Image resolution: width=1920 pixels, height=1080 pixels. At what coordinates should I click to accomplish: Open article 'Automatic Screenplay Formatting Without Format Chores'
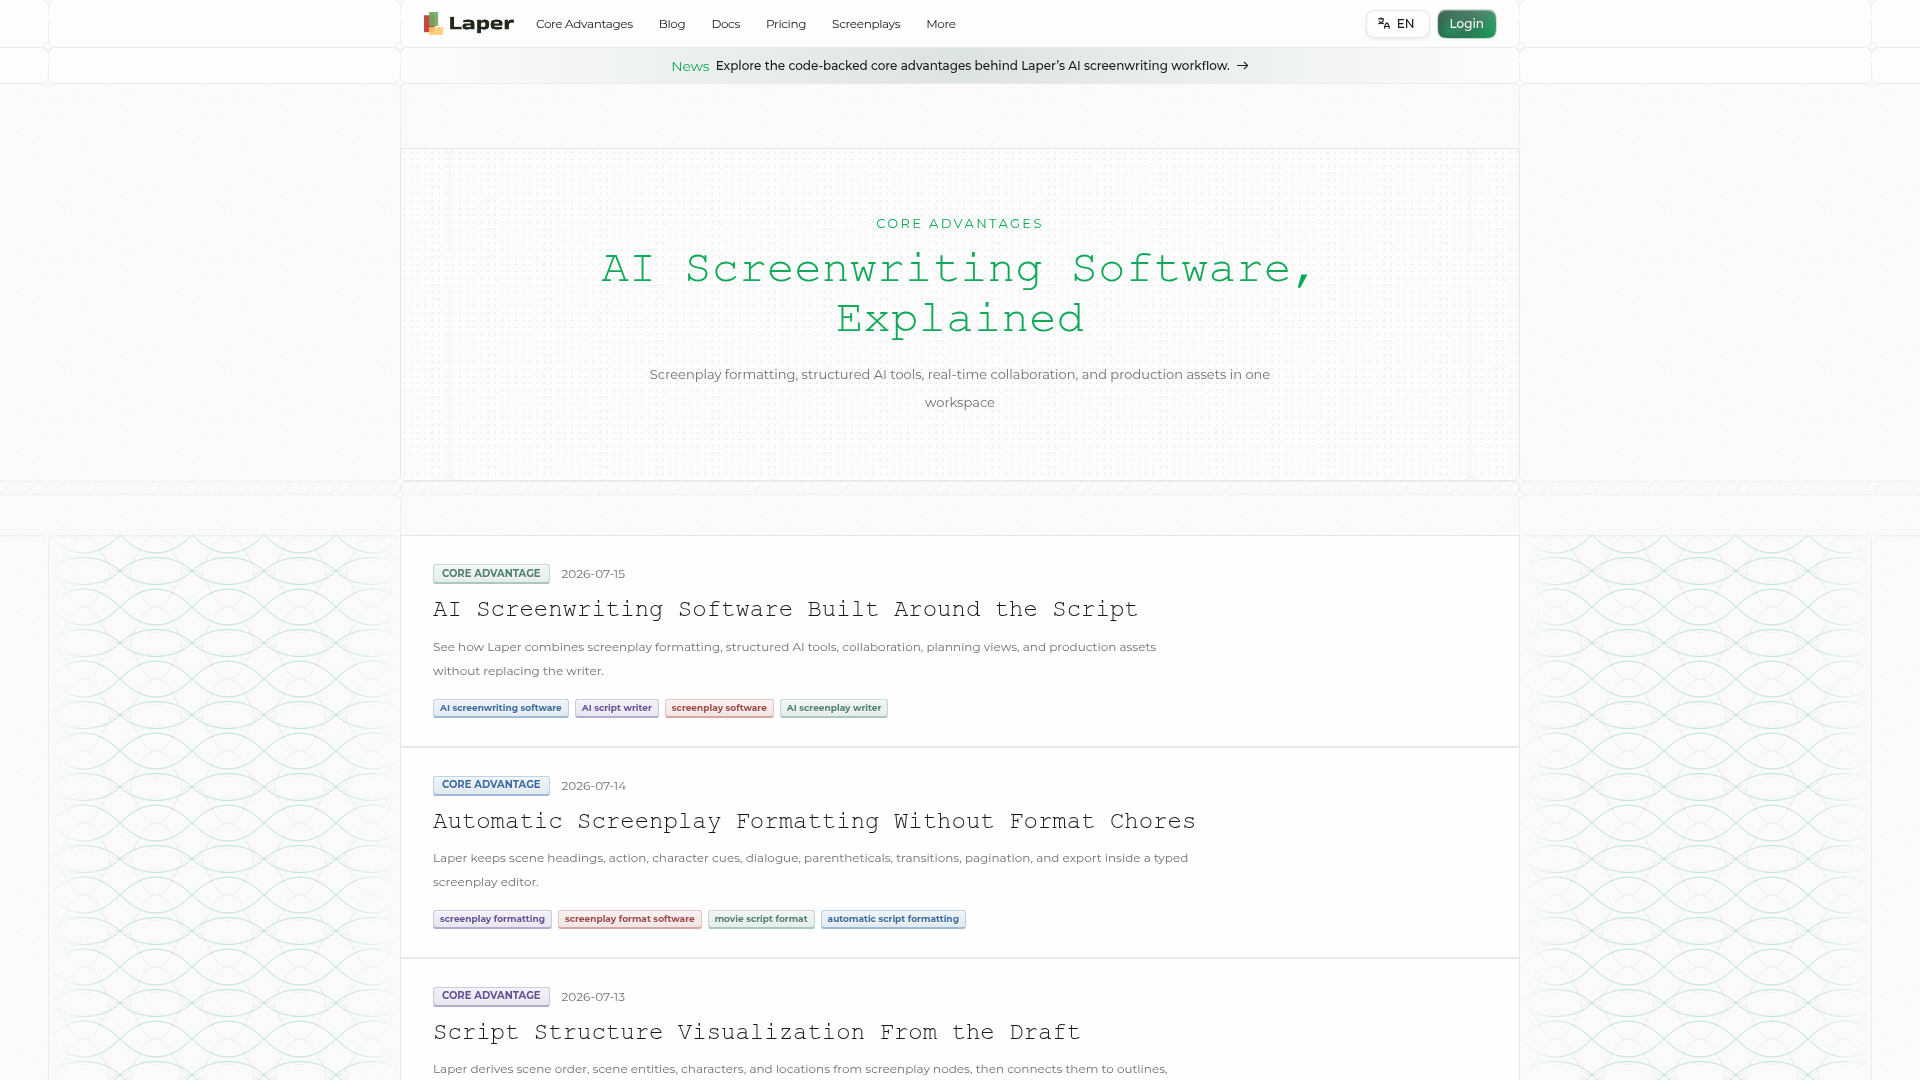point(814,821)
